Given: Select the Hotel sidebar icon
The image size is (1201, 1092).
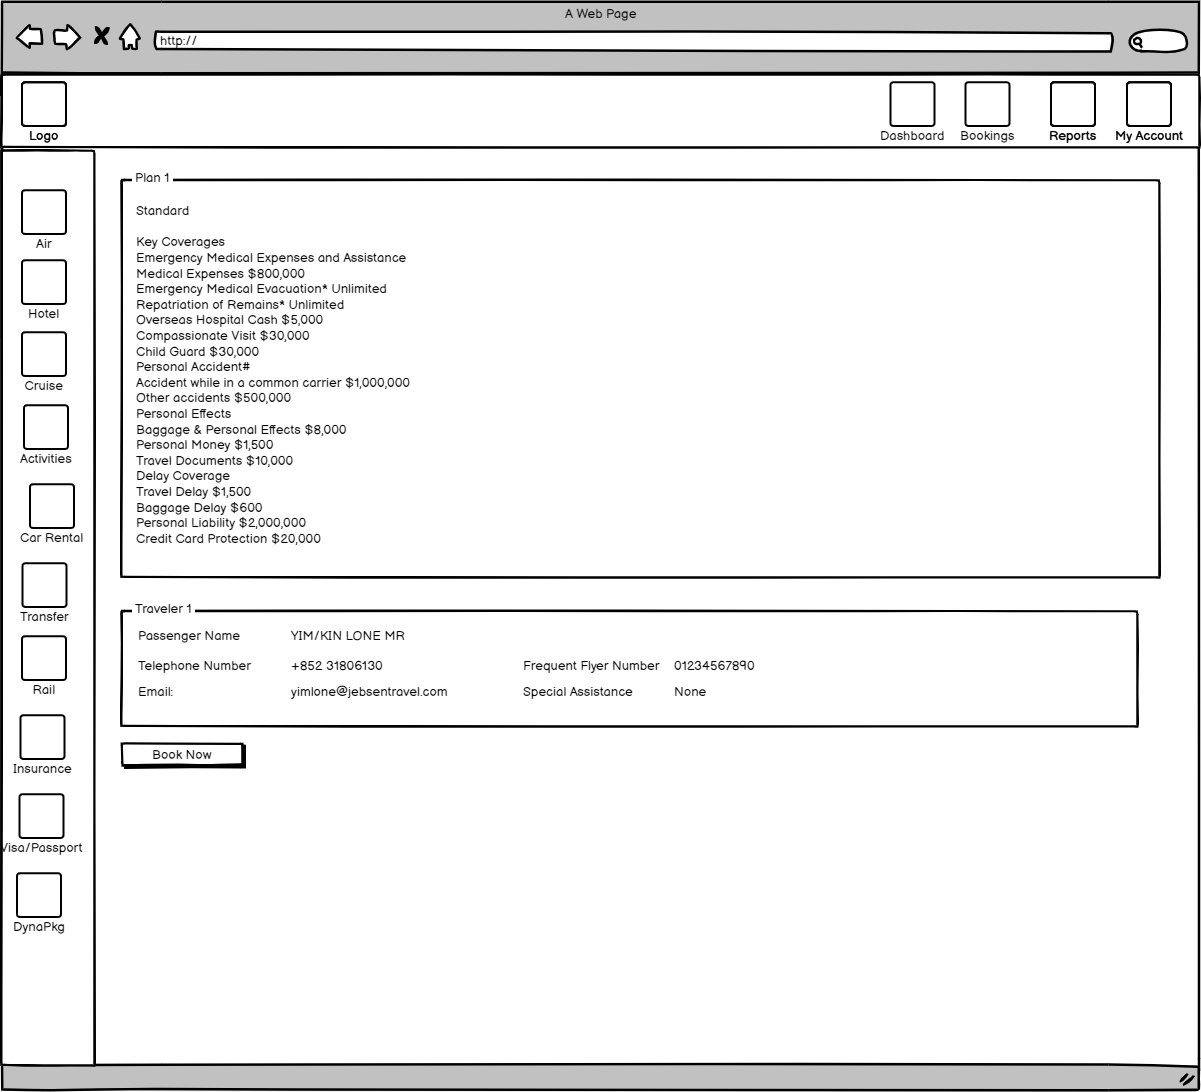Looking at the screenshot, I should pos(44,282).
